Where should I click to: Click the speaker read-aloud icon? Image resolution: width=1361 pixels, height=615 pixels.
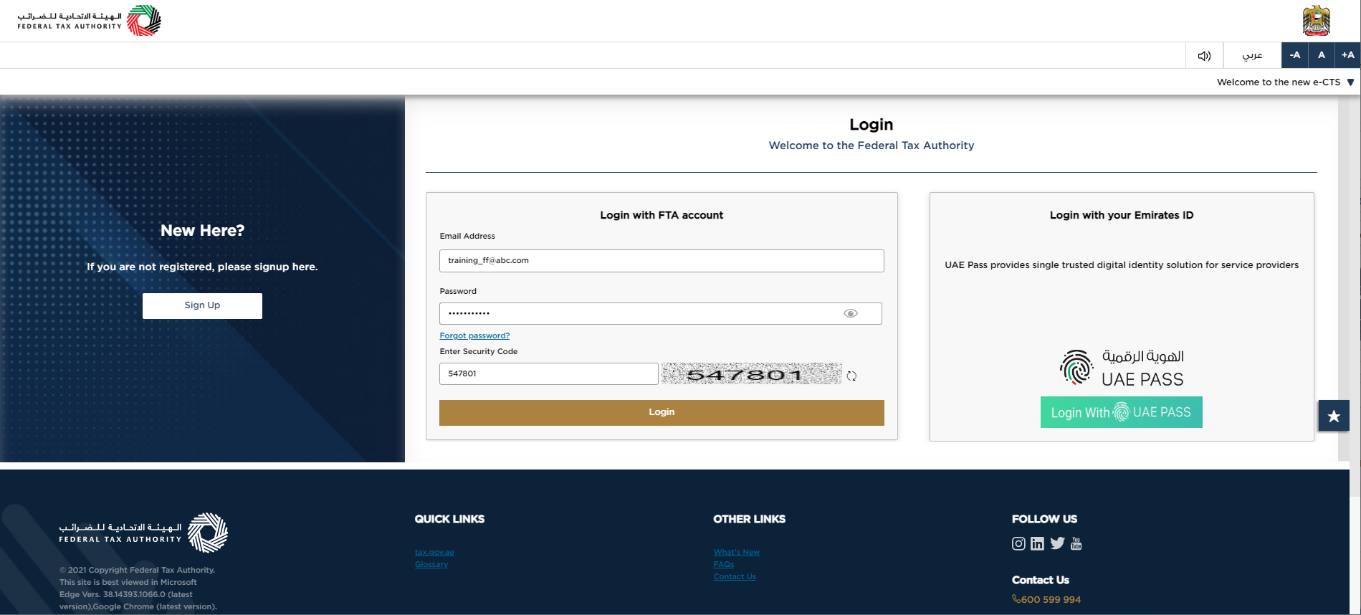click(1204, 55)
